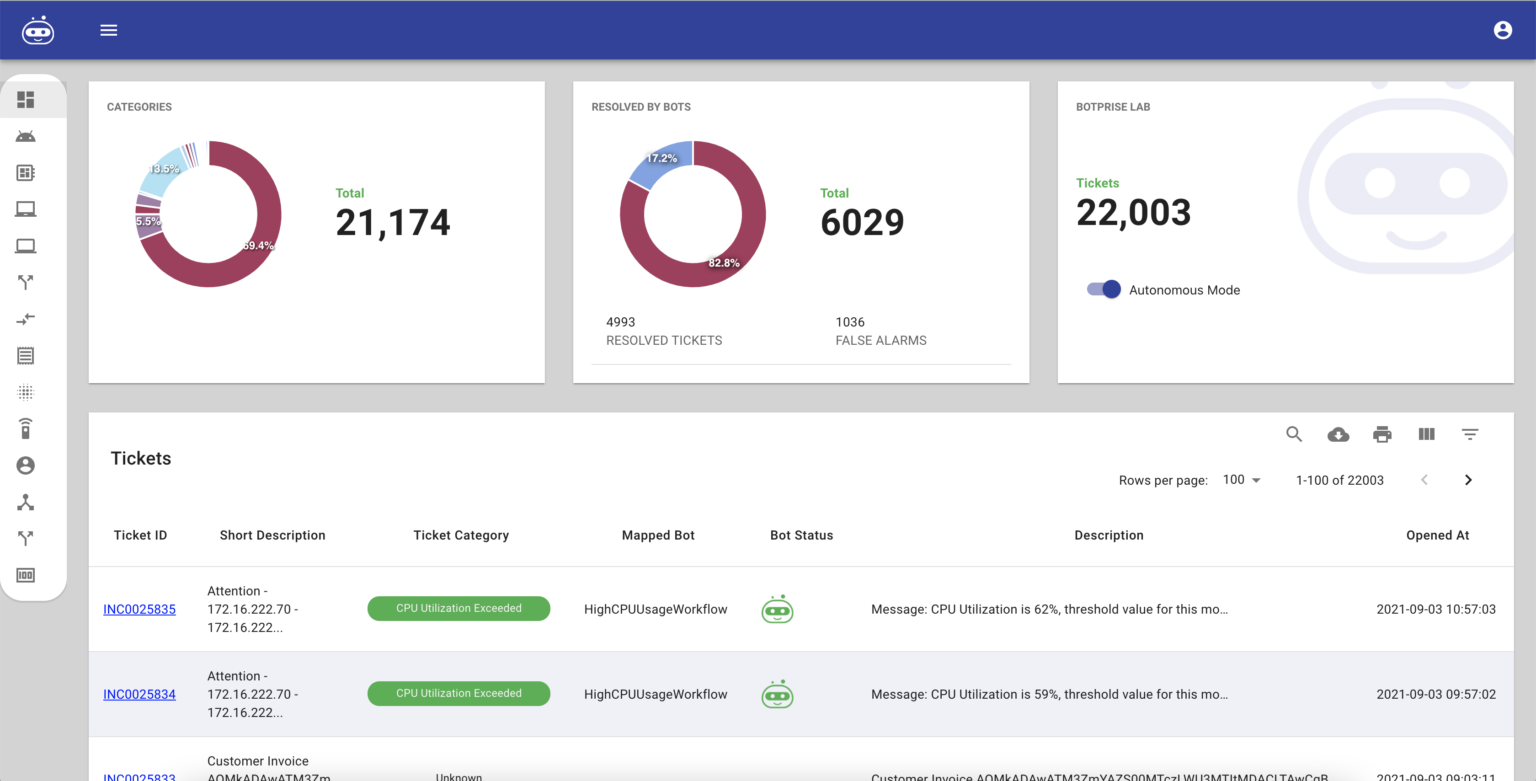The width and height of the screenshot is (1536, 781).
Task: Click the previous page arrow
Action: (1424, 480)
